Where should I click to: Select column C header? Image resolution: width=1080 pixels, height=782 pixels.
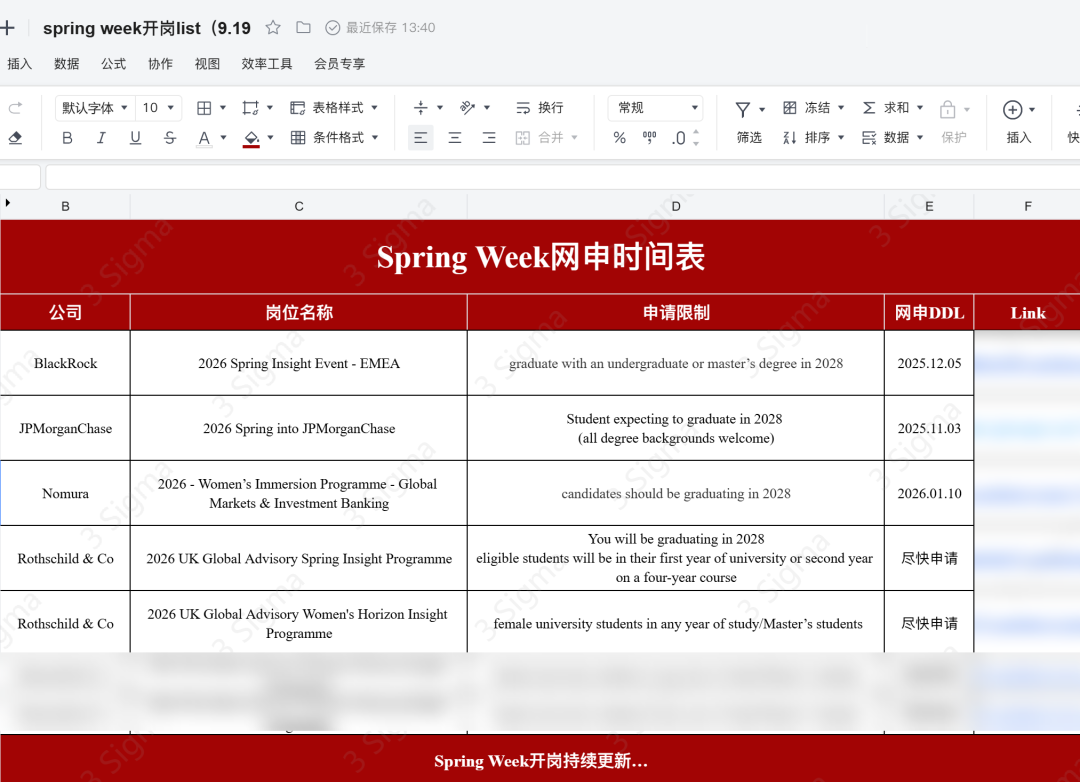pyautogui.click(x=299, y=206)
